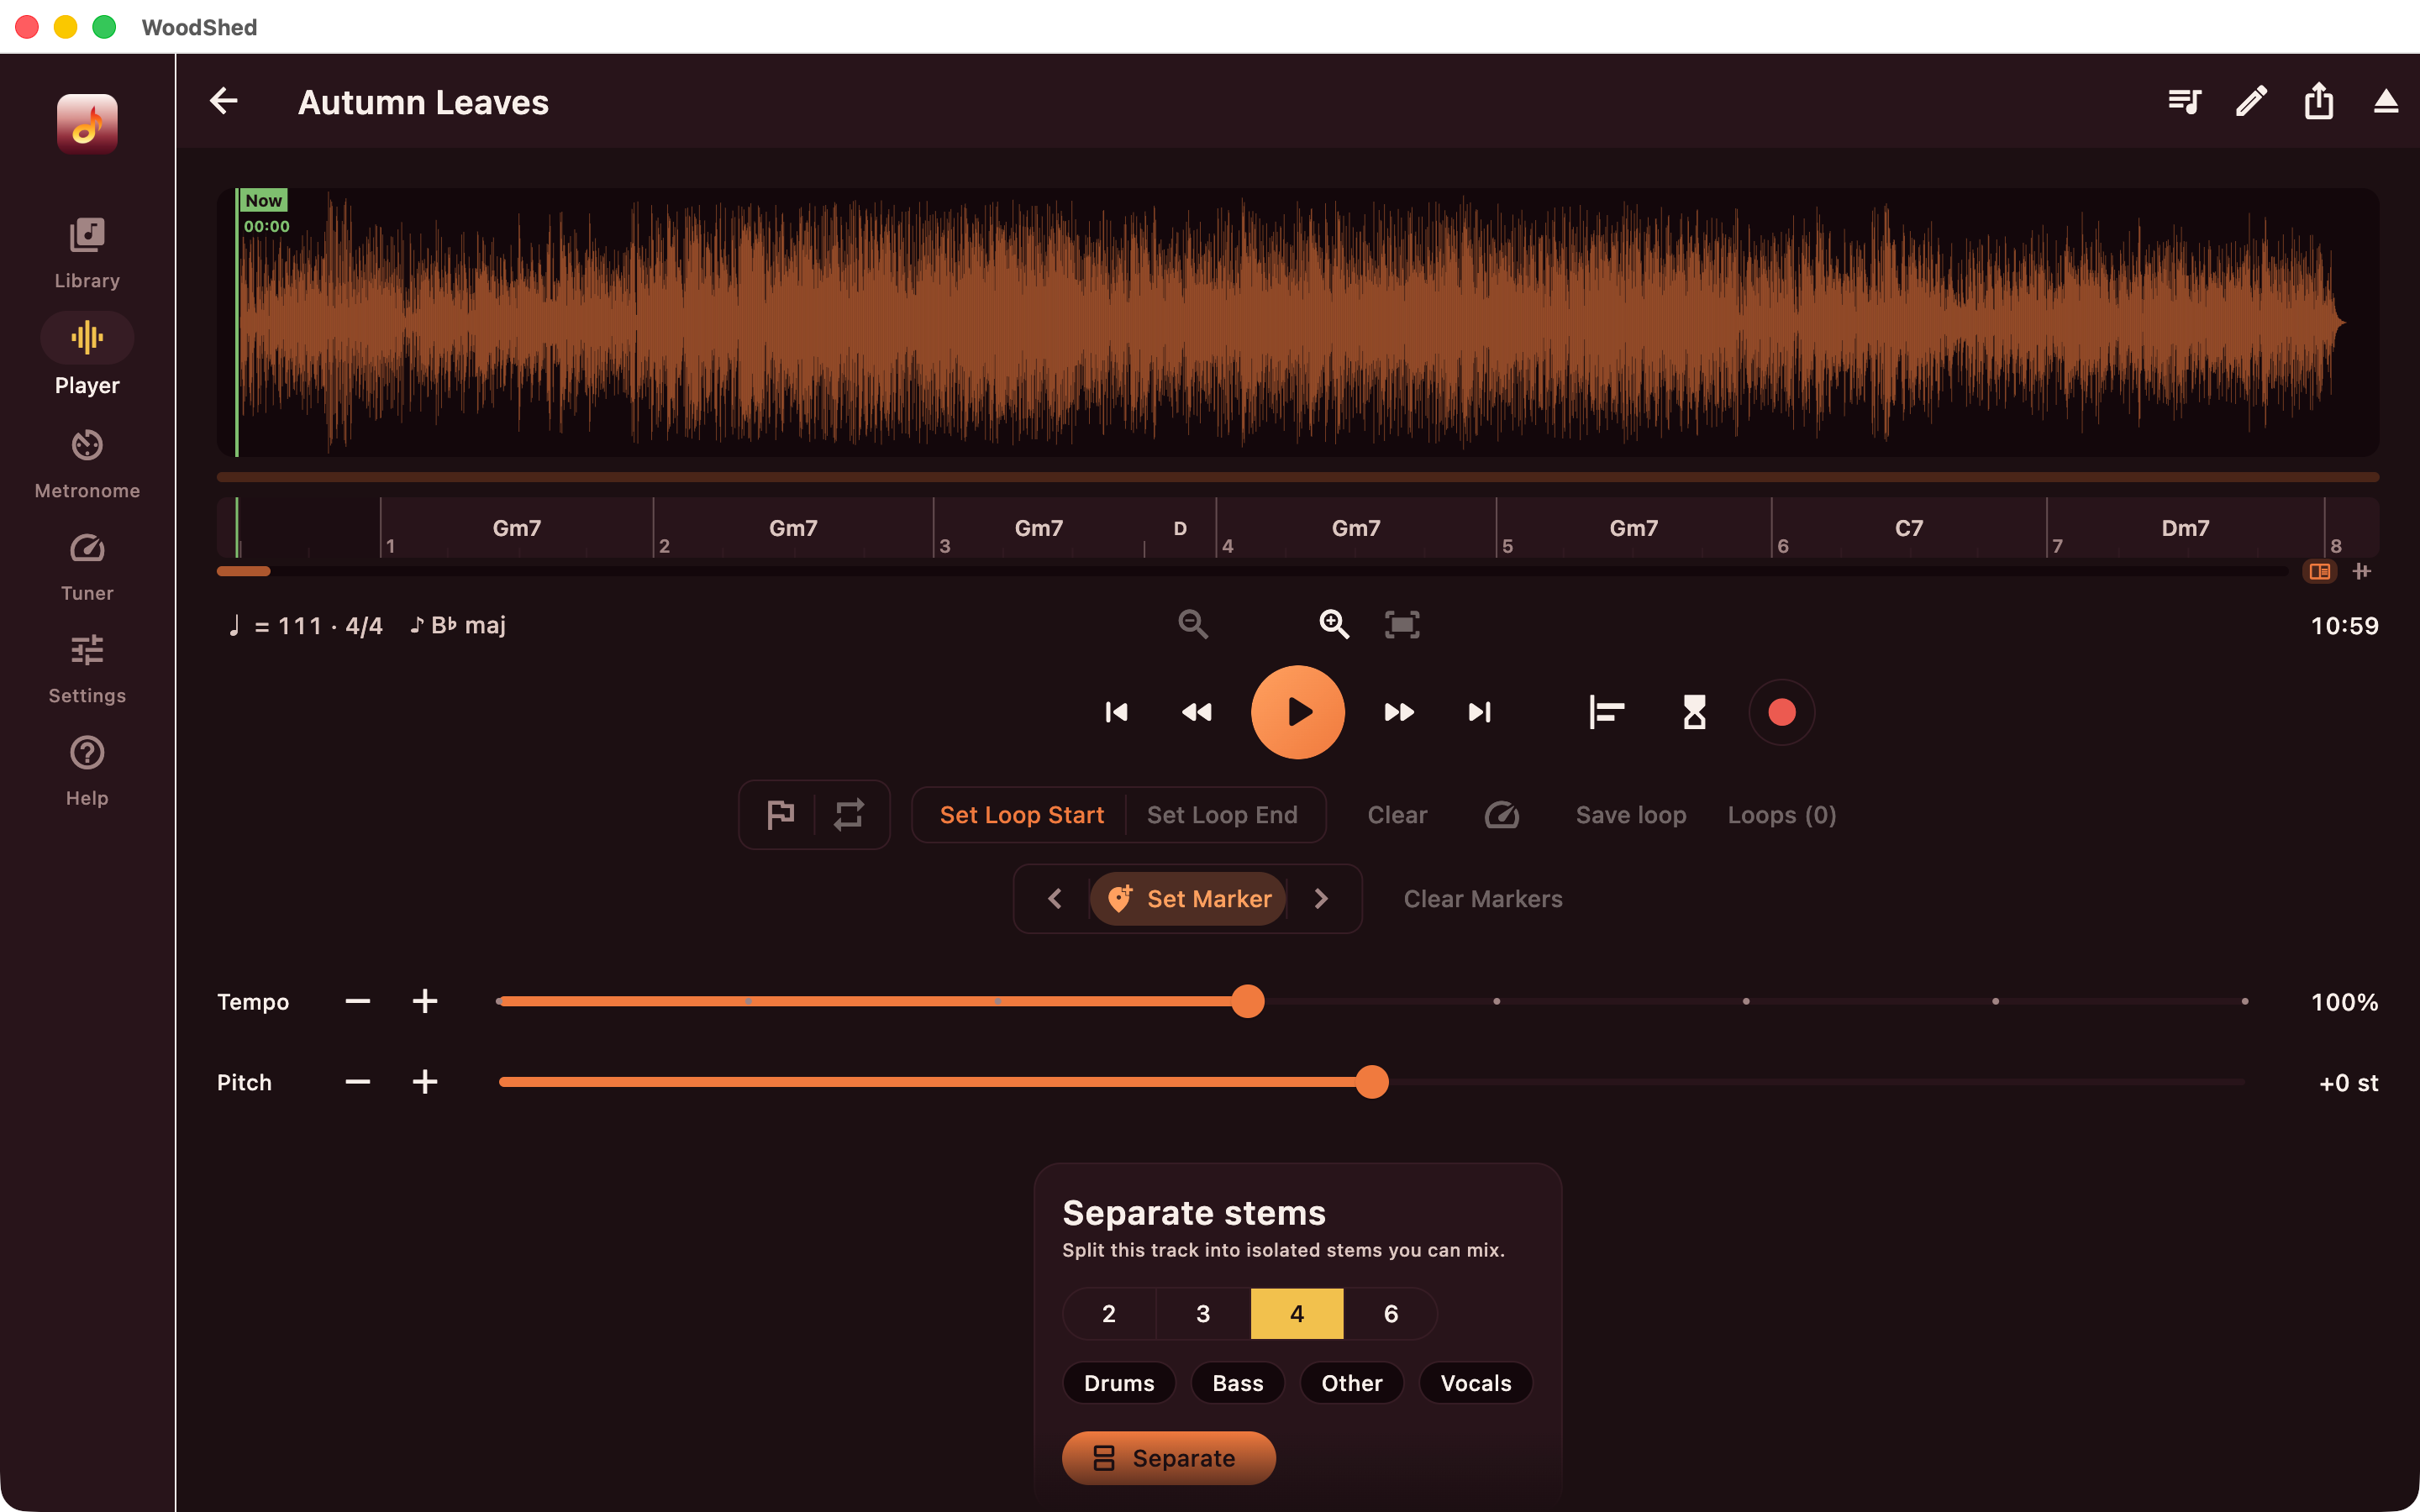The image size is (2420, 1512).
Task: Toggle the chord panel layout icon
Action: click(x=2320, y=571)
